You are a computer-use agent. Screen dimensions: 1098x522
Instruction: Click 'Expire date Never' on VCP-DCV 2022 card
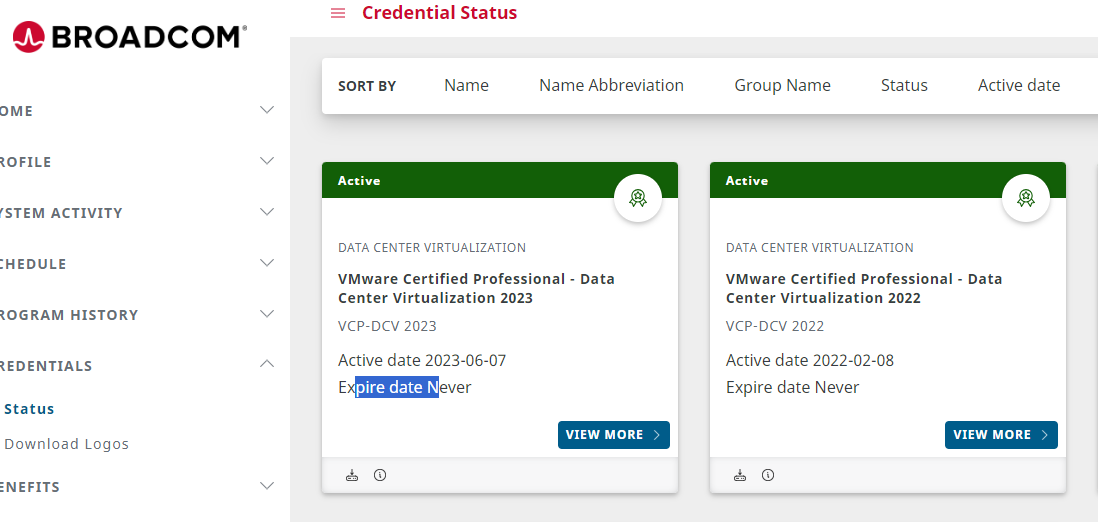click(793, 387)
